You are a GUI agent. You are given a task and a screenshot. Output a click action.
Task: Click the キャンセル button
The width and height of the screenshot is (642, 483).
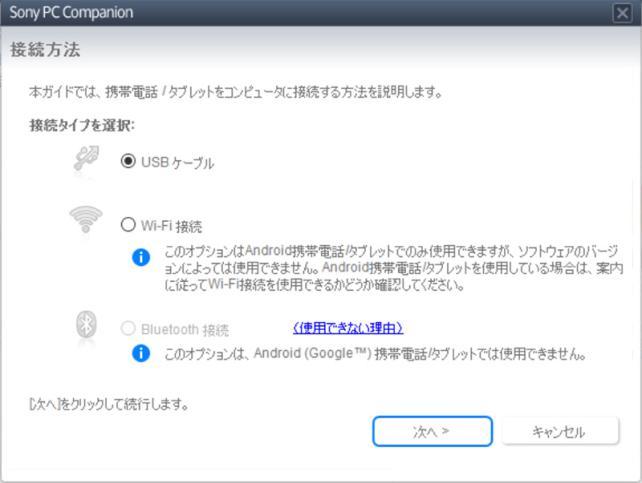559,432
